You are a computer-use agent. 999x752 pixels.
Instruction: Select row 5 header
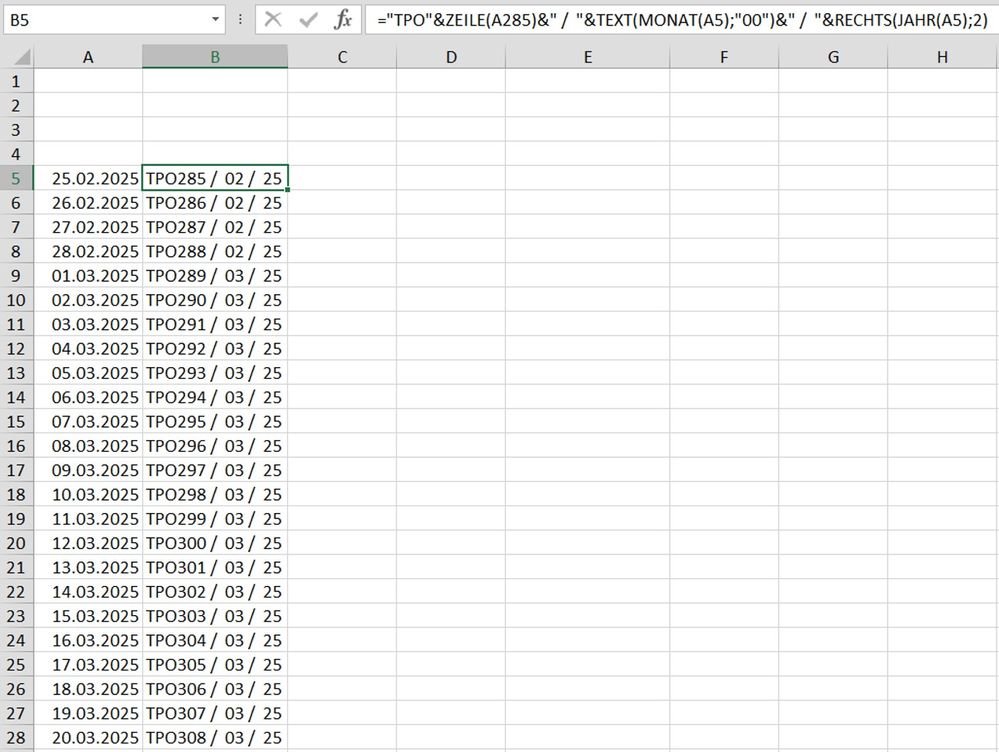(x=17, y=178)
